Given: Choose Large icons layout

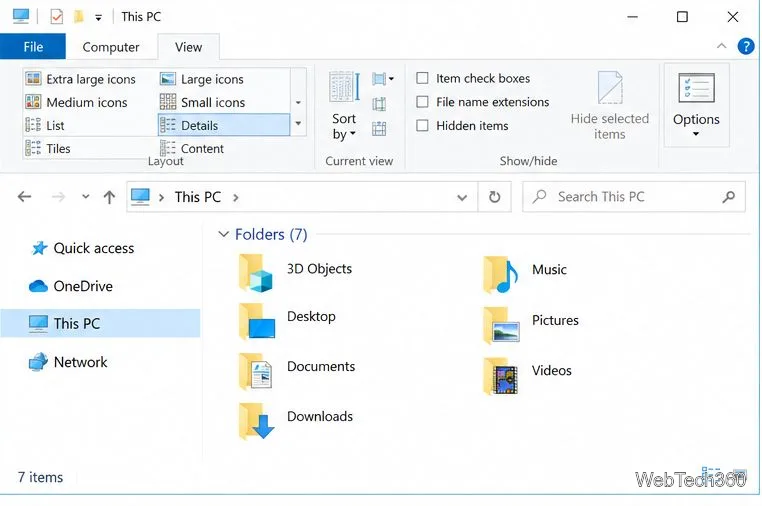Looking at the screenshot, I should click(202, 79).
